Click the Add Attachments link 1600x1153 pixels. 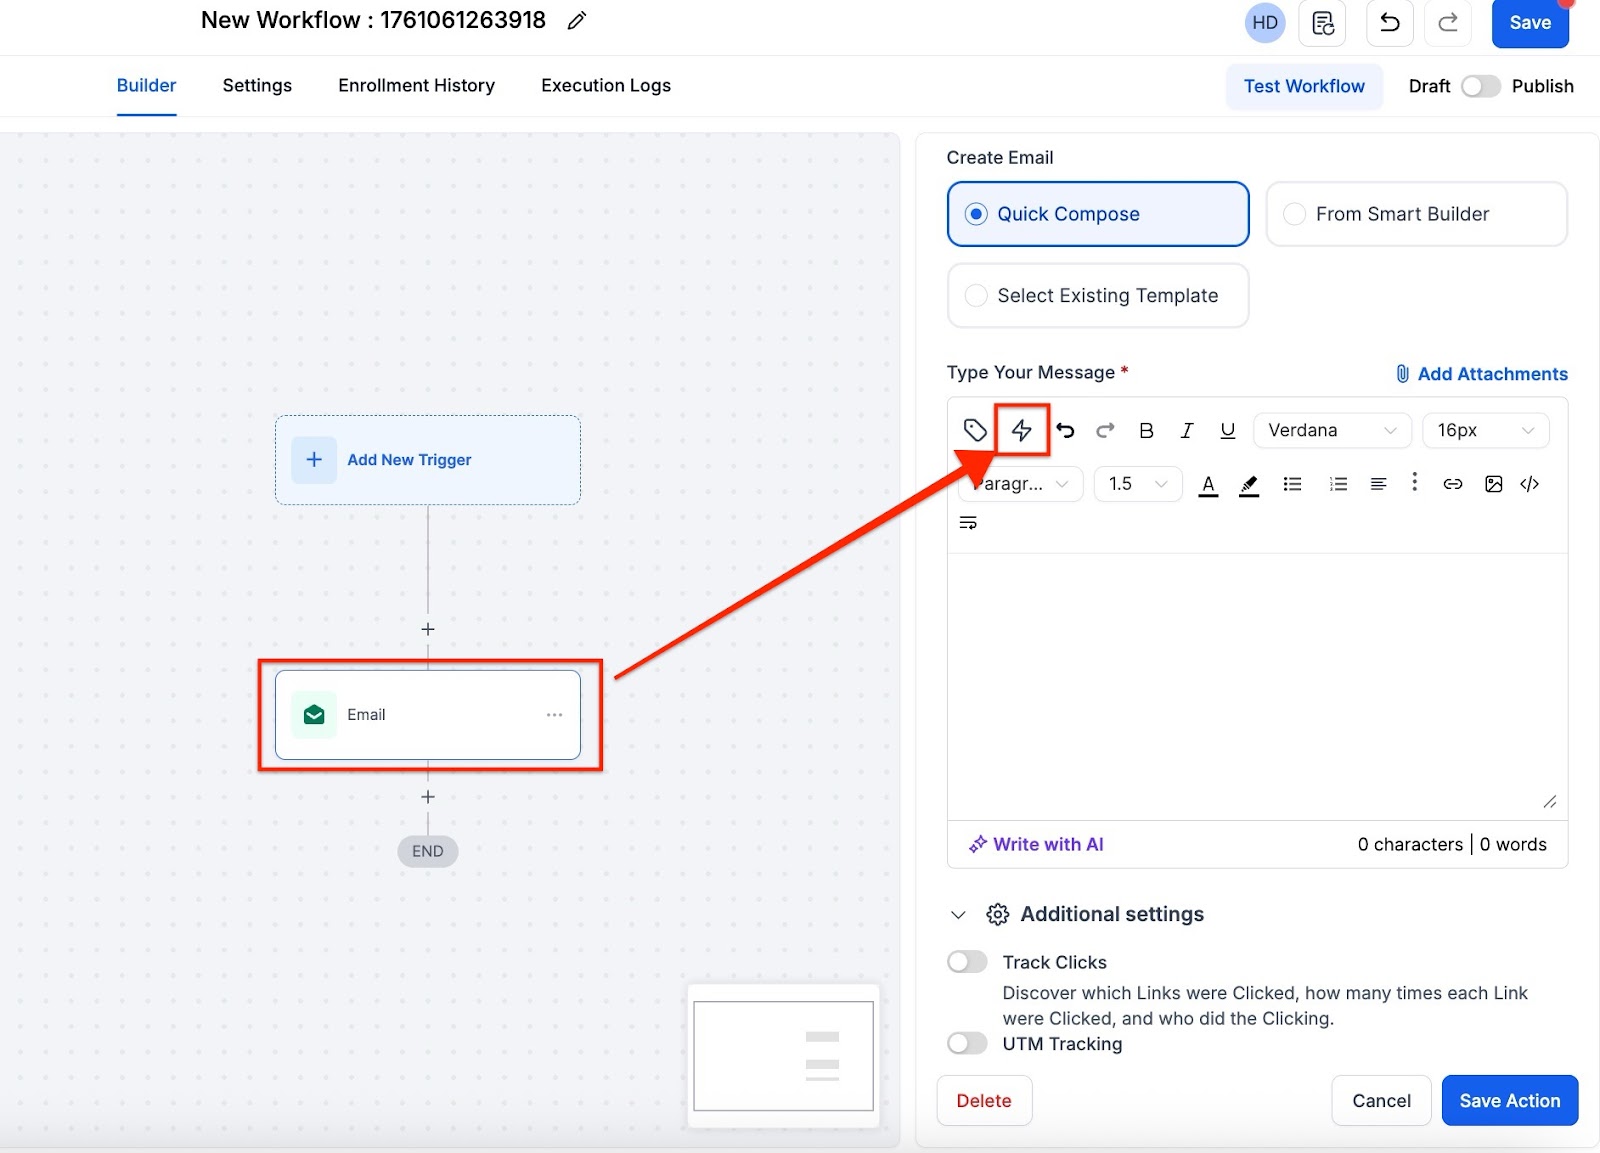[1482, 374]
